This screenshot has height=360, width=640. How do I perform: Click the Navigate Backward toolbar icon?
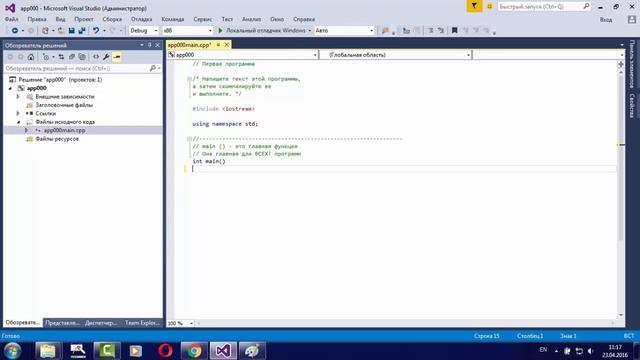coord(15,31)
